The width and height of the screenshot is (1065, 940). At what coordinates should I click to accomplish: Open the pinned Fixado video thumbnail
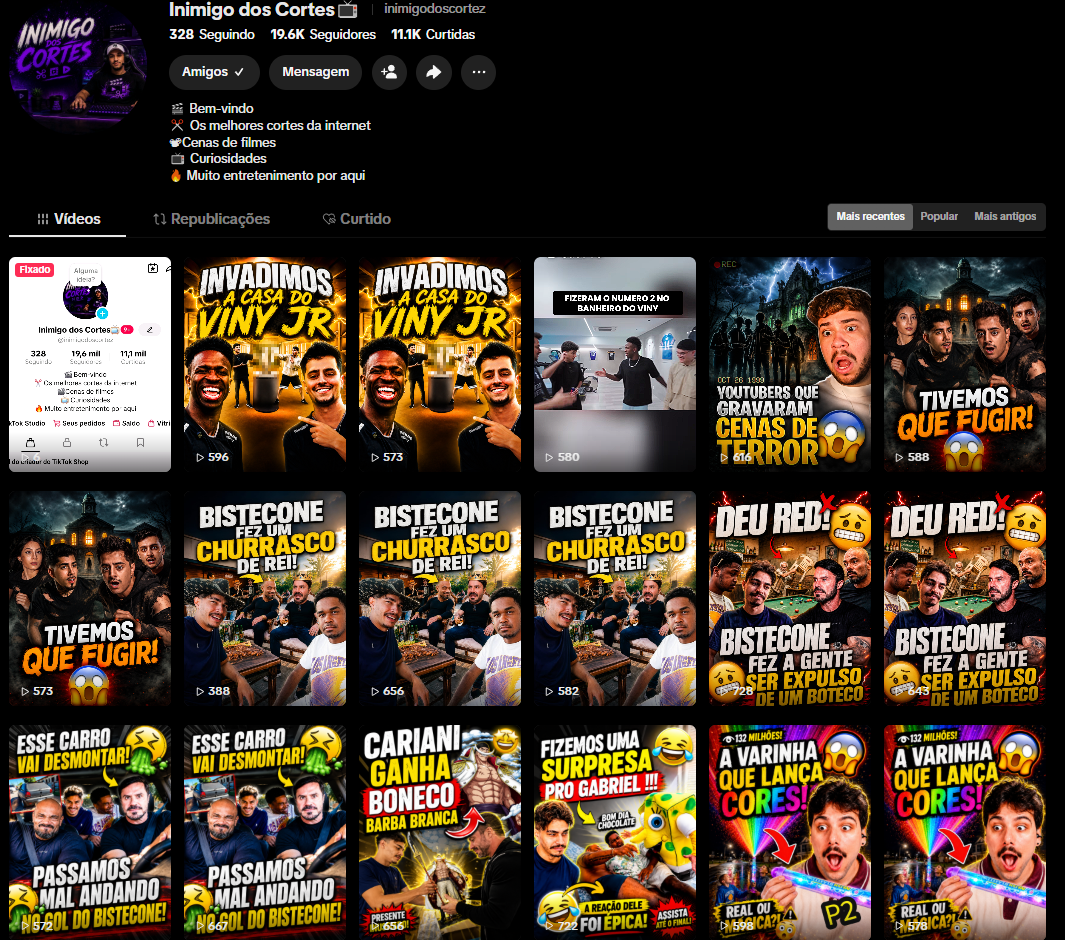[x=90, y=364]
